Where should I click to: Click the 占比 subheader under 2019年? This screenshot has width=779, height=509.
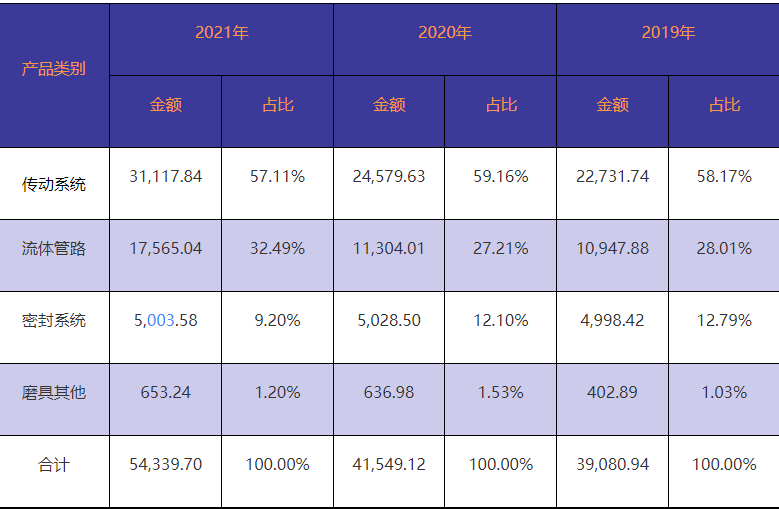coord(724,105)
